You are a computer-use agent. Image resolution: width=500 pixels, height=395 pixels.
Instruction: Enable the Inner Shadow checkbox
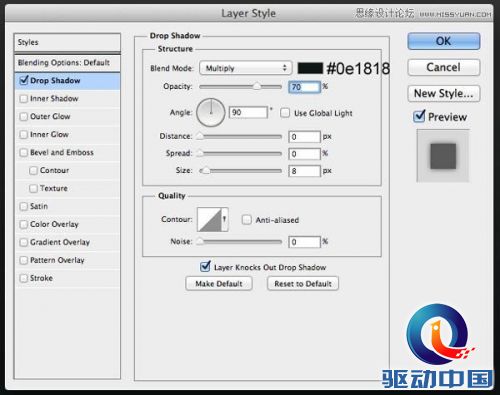[x=24, y=99]
